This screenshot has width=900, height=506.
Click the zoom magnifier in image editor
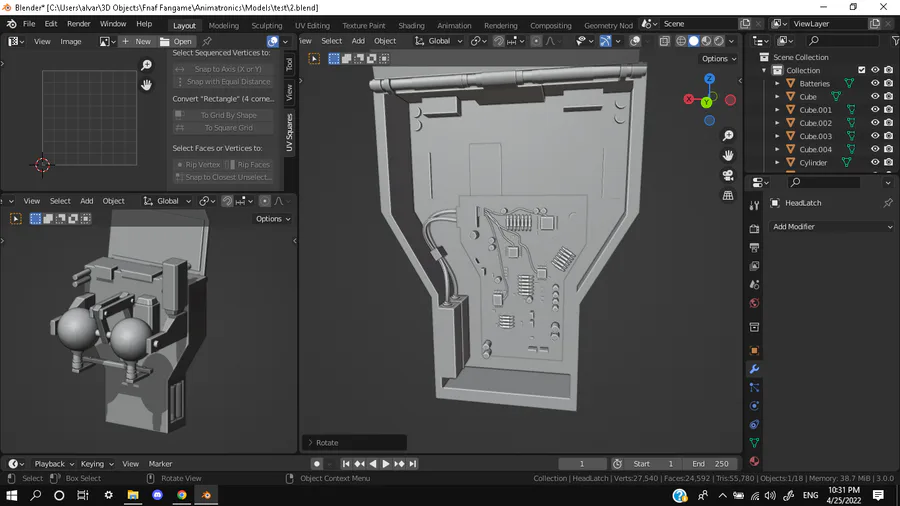point(146,65)
